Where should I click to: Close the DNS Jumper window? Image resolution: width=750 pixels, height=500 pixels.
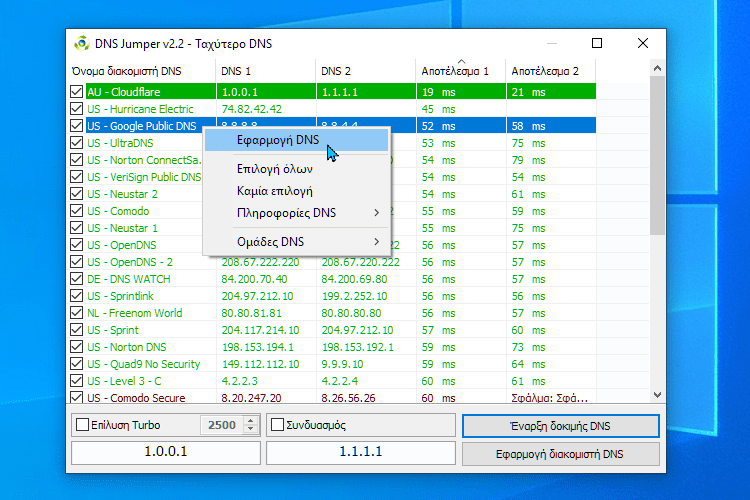(x=643, y=43)
